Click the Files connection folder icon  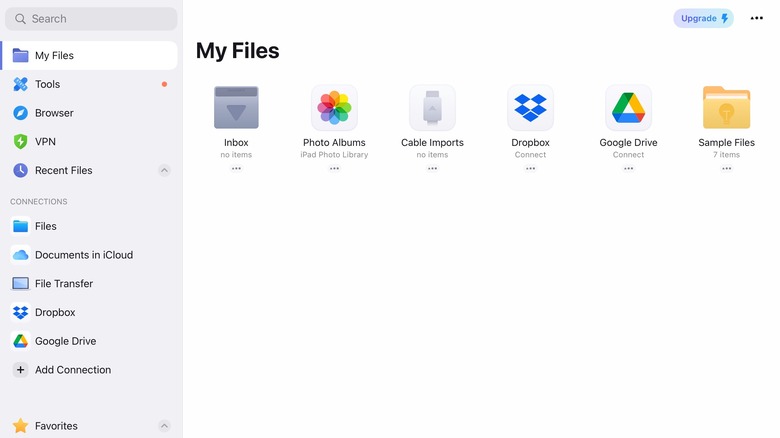pyautogui.click(x=20, y=226)
